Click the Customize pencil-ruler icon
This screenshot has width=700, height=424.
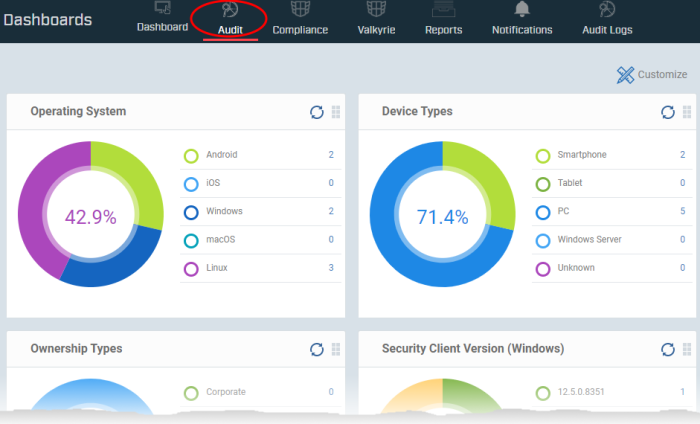(x=625, y=75)
